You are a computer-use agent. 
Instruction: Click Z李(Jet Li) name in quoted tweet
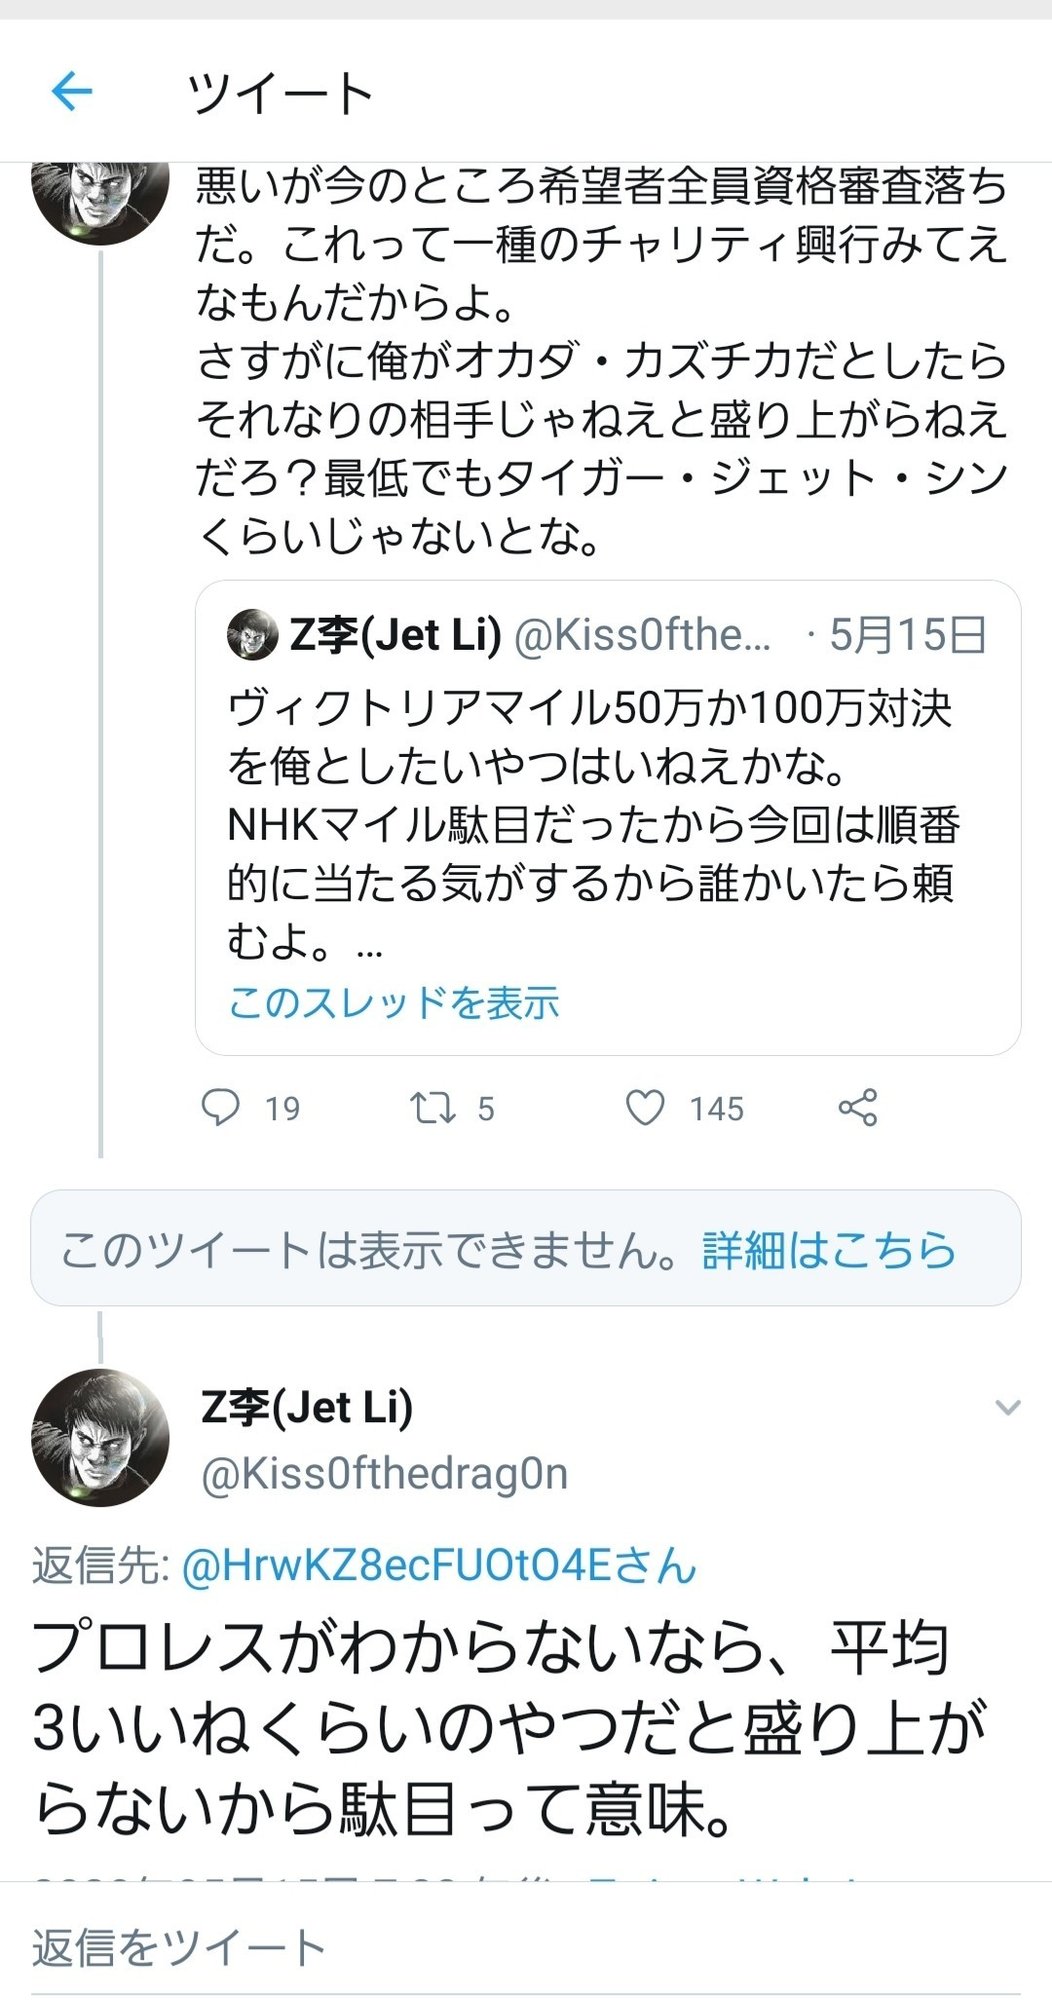(x=395, y=635)
